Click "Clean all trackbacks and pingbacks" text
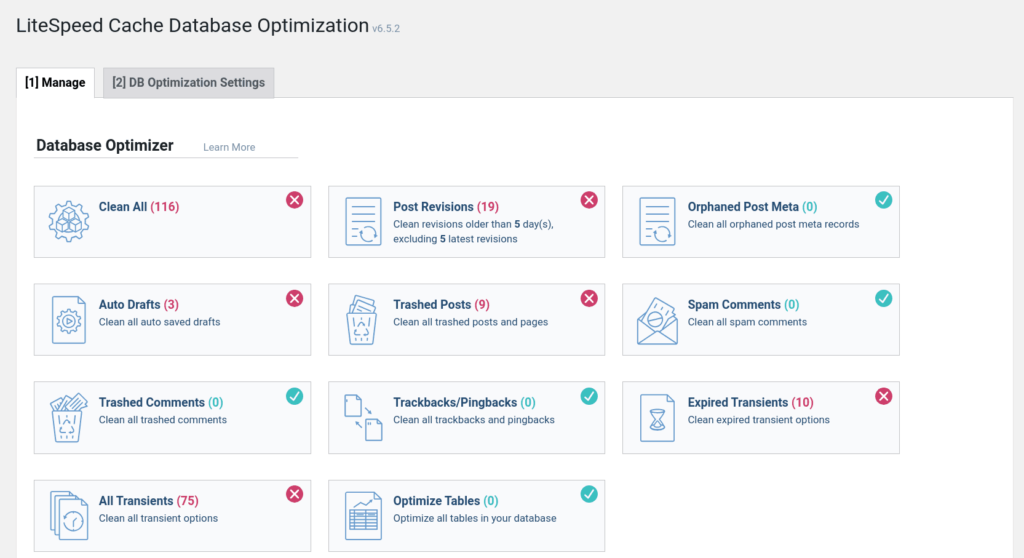 click(x=473, y=420)
